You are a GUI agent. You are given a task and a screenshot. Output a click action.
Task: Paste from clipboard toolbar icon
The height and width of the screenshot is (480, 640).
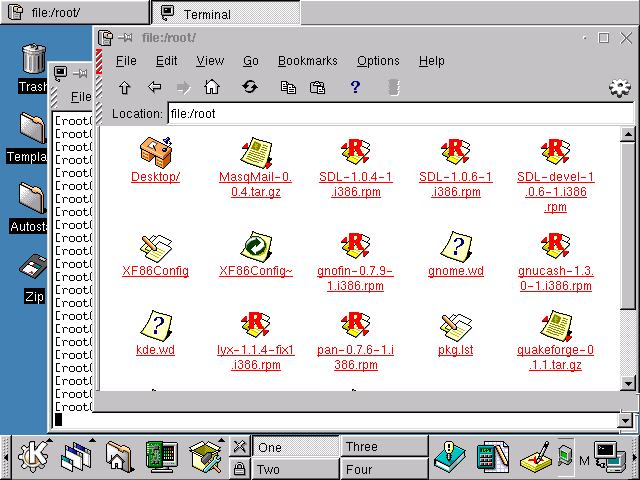coord(318,87)
